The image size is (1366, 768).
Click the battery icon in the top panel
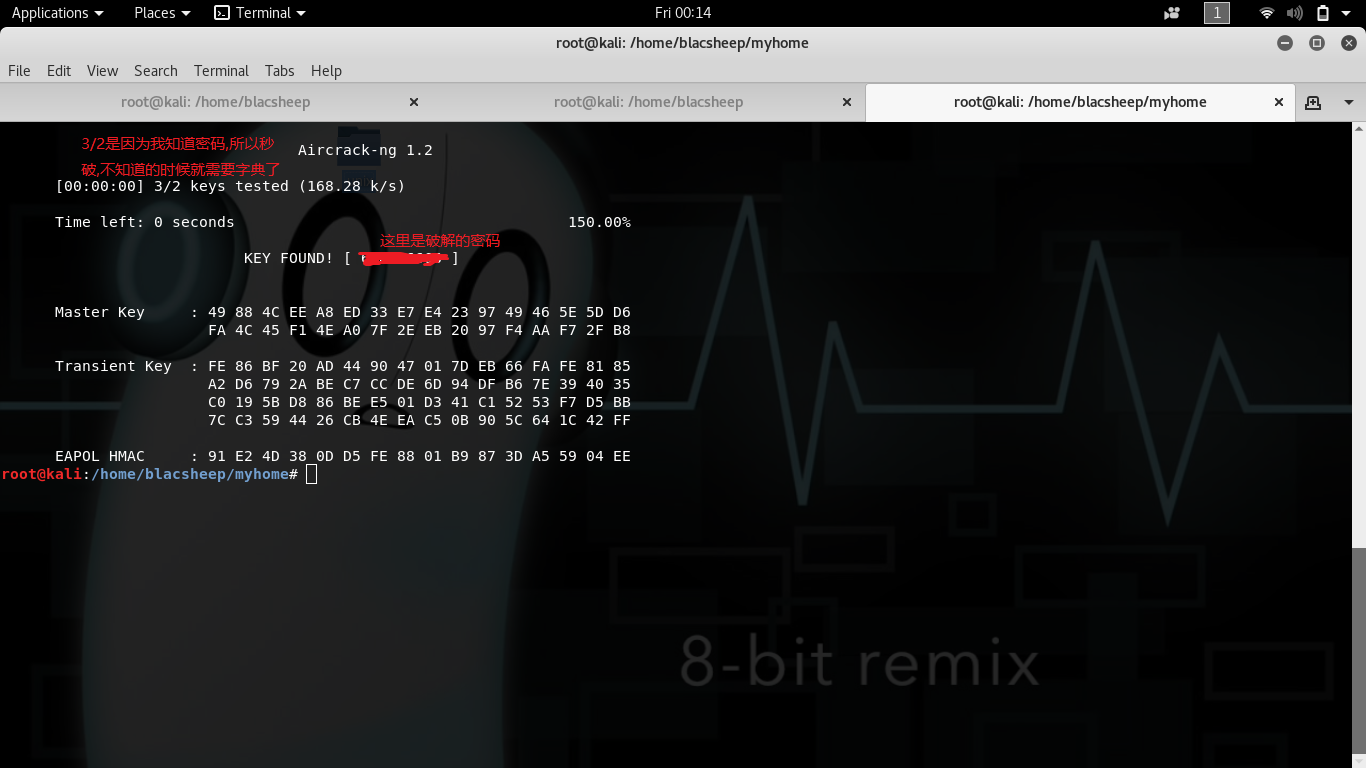click(1323, 13)
